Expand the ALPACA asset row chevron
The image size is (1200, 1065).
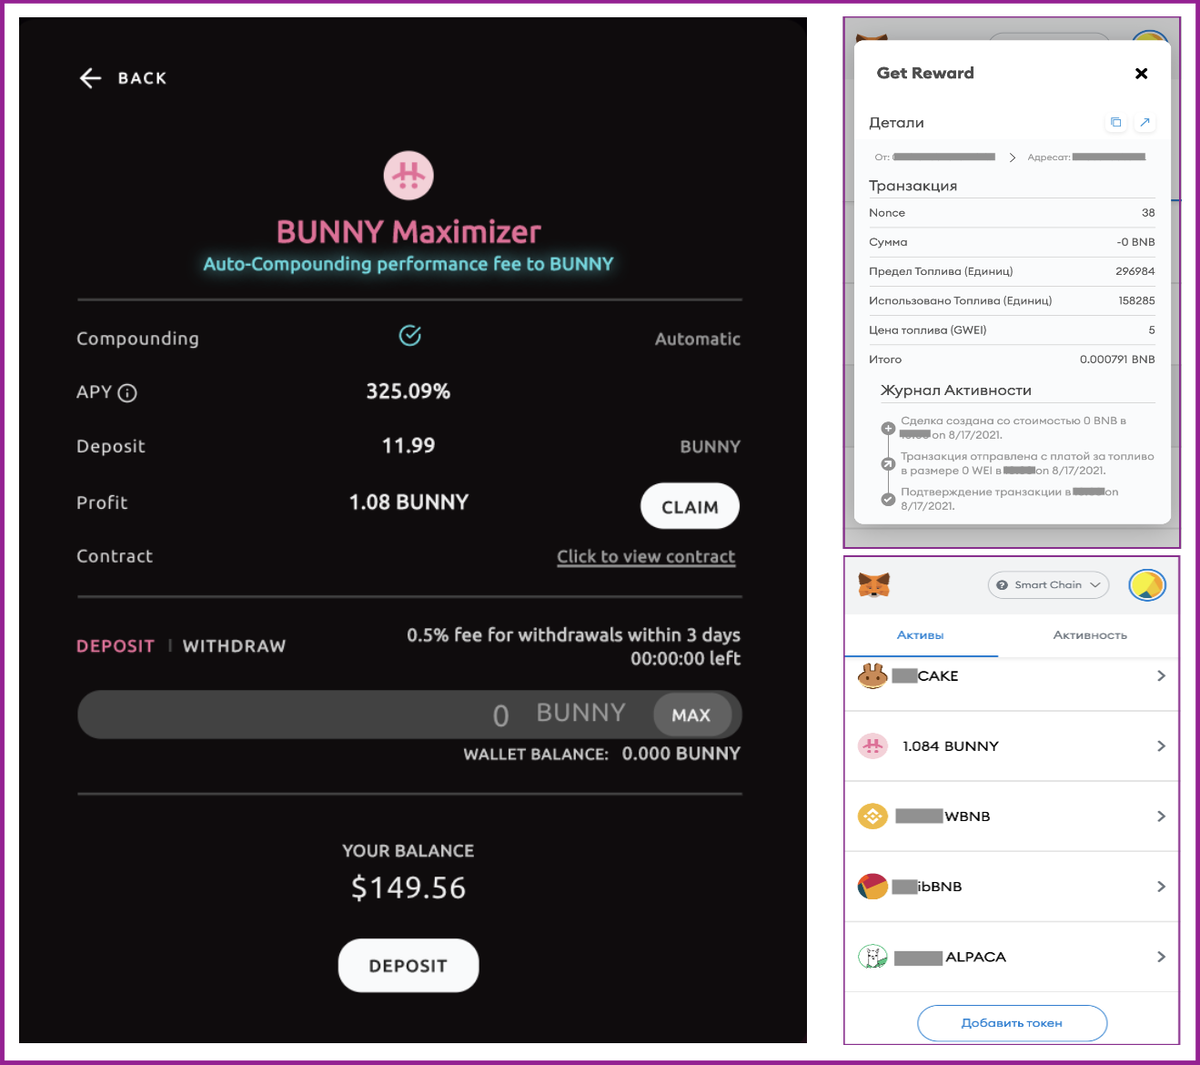coord(1161,957)
